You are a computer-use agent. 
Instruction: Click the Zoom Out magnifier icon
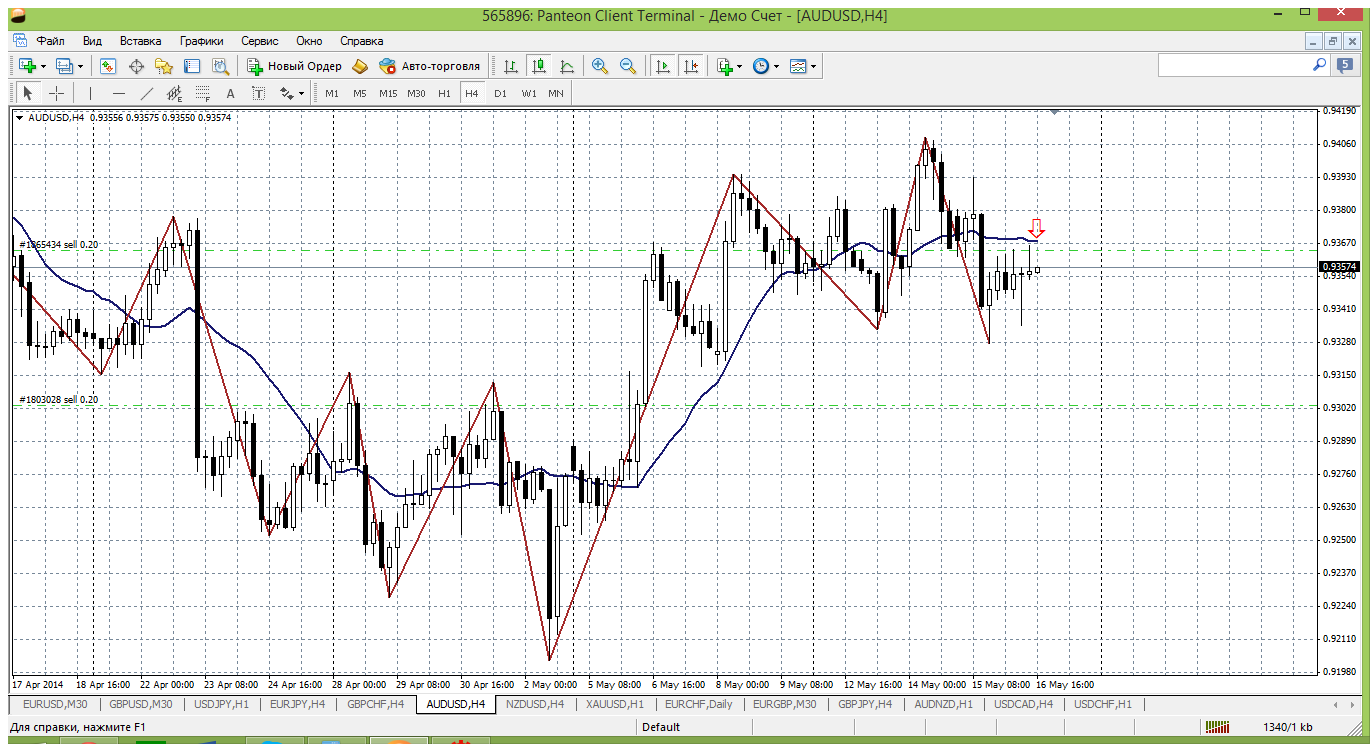[628, 66]
